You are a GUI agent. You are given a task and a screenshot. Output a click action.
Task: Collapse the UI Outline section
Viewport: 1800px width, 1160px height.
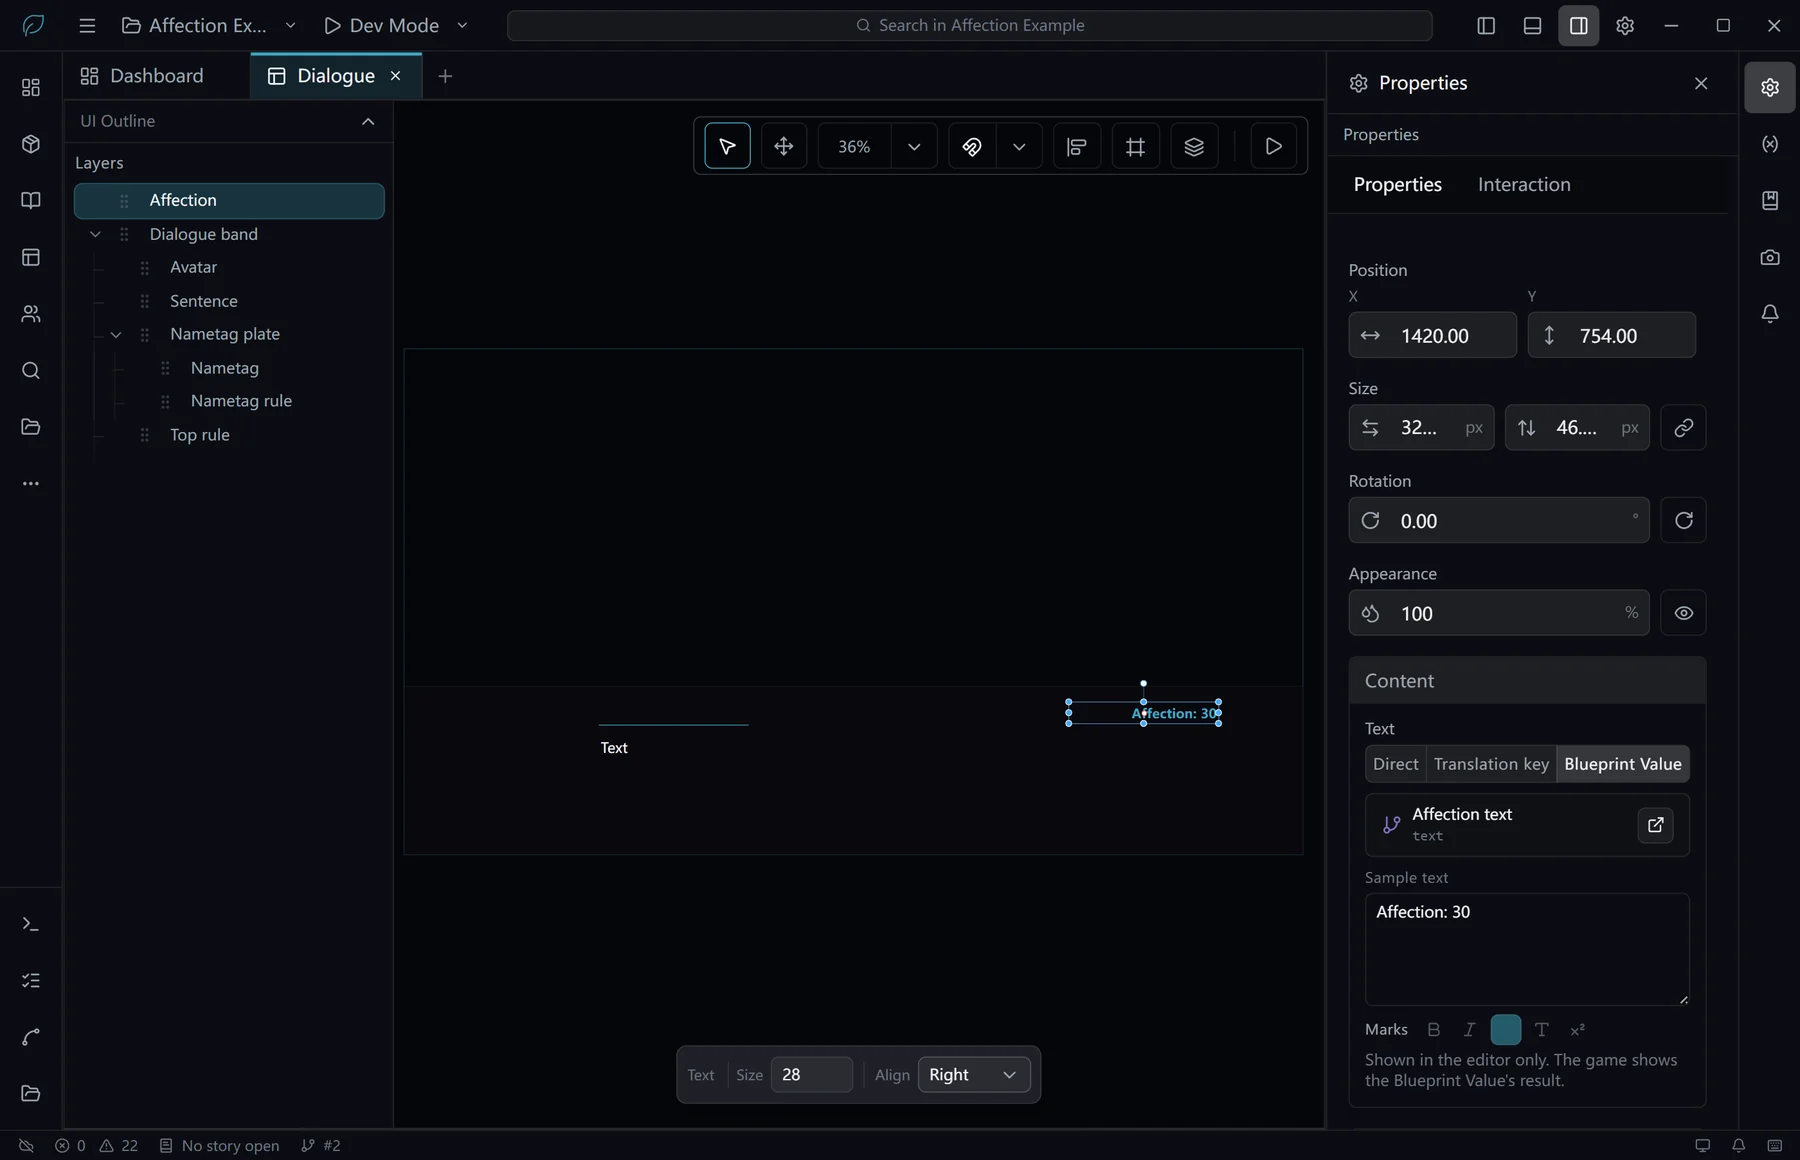368,121
